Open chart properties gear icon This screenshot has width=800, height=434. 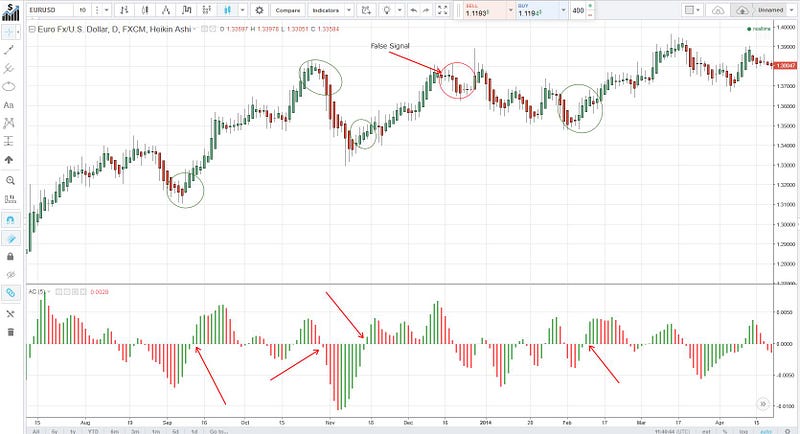[x=259, y=10]
